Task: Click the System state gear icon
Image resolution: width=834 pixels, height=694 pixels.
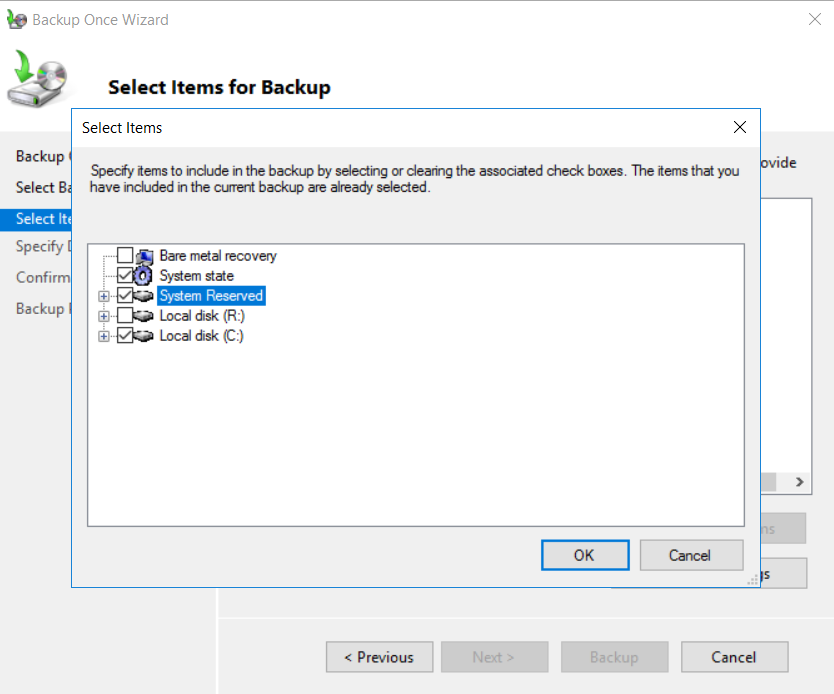Action: (x=143, y=276)
